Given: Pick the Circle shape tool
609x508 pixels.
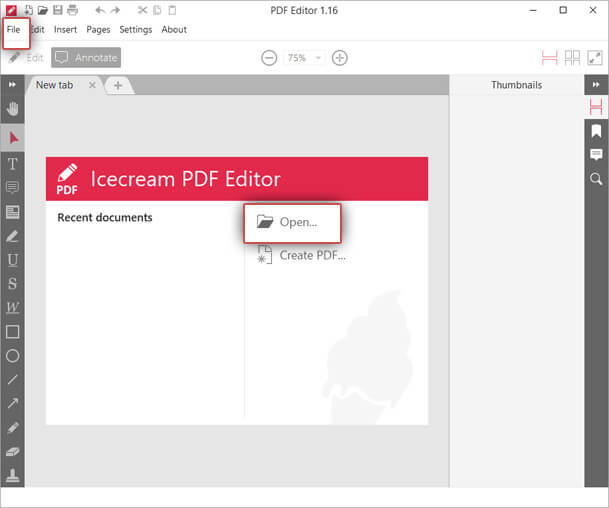Looking at the screenshot, I should coord(13,356).
